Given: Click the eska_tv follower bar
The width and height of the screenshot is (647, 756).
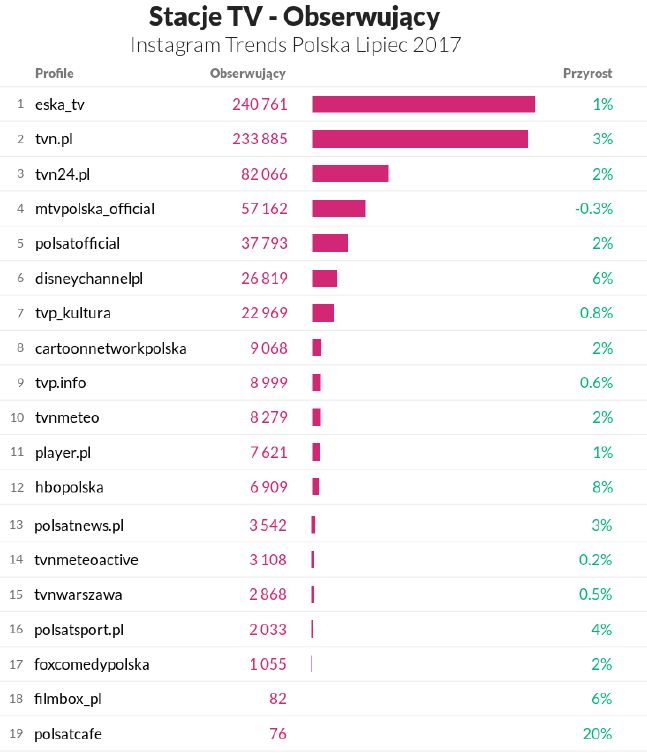Looking at the screenshot, I should [423, 104].
